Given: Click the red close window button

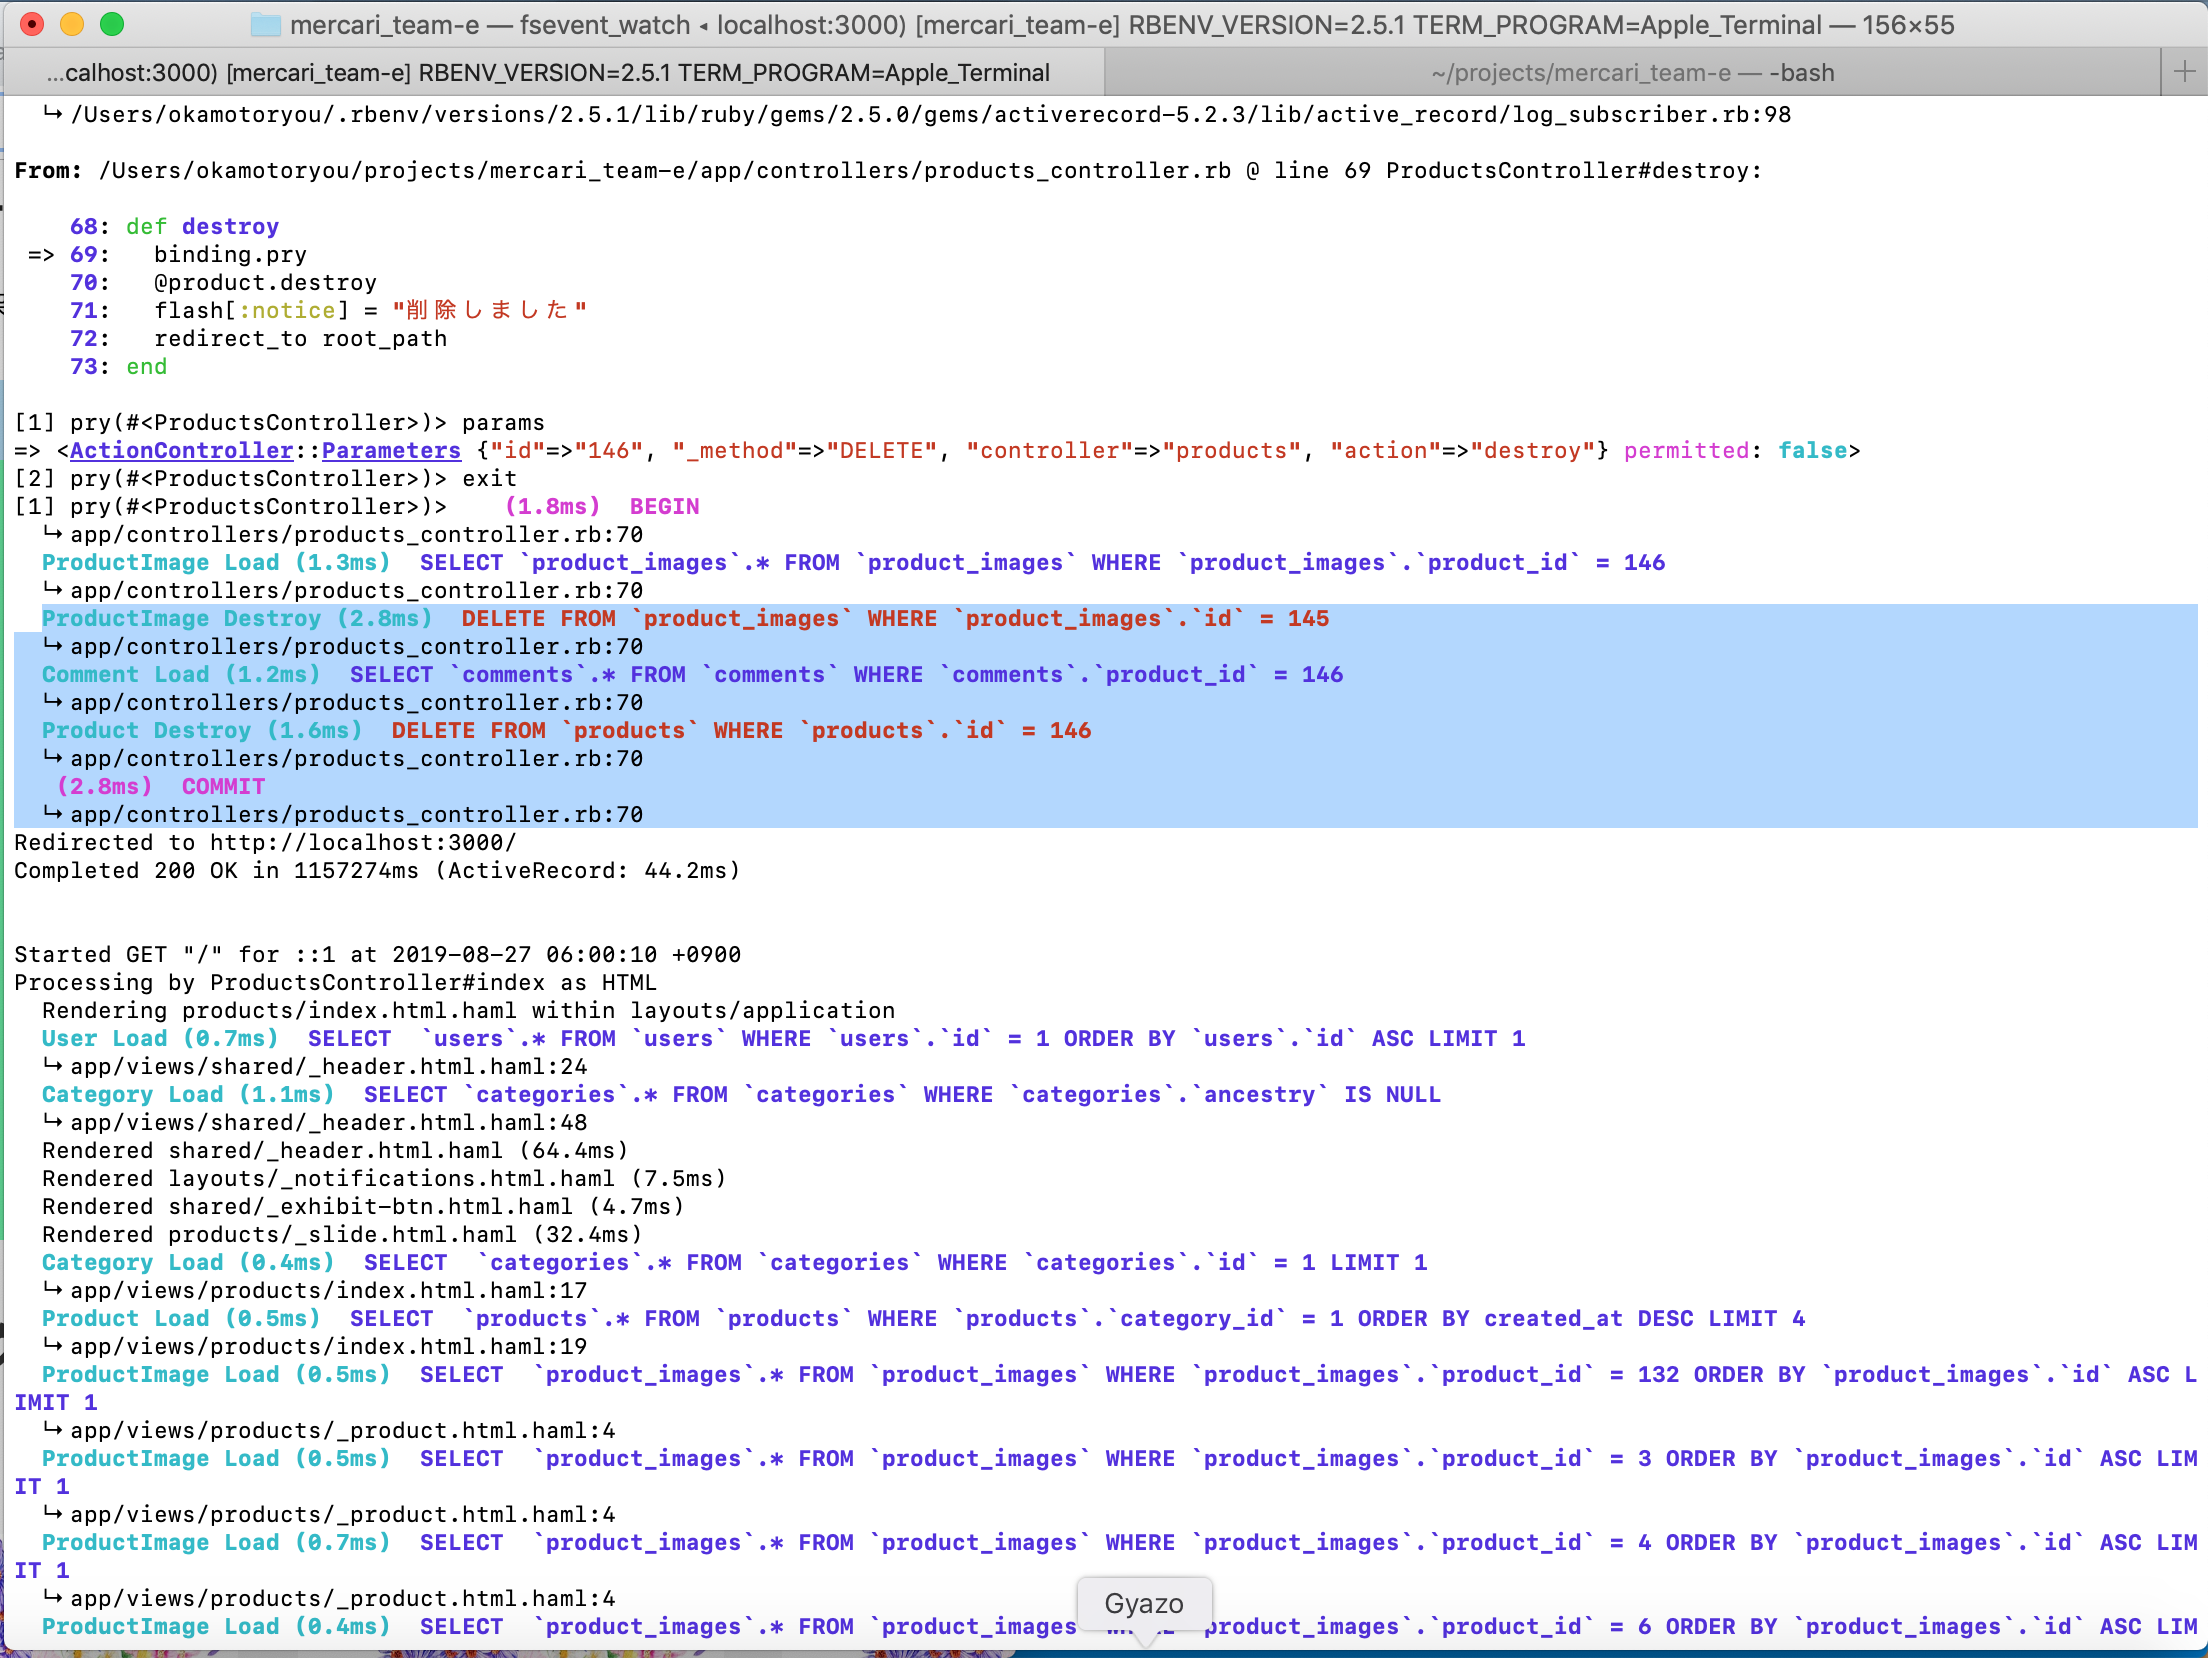Looking at the screenshot, I should (x=32, y=24).
